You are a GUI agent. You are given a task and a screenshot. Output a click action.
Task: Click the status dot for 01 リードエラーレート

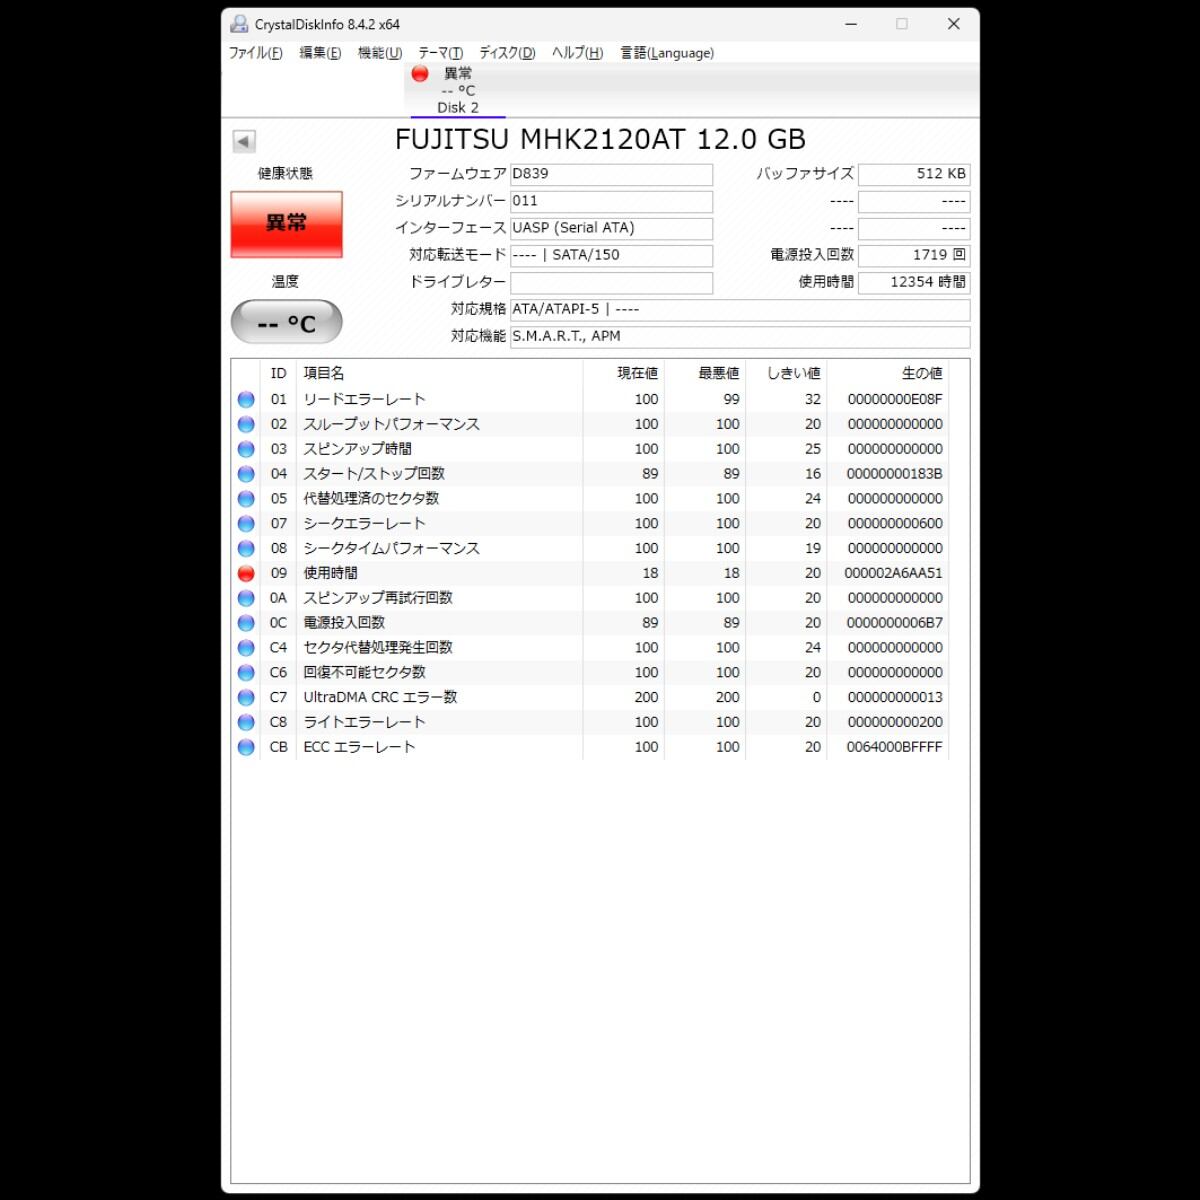246,399
